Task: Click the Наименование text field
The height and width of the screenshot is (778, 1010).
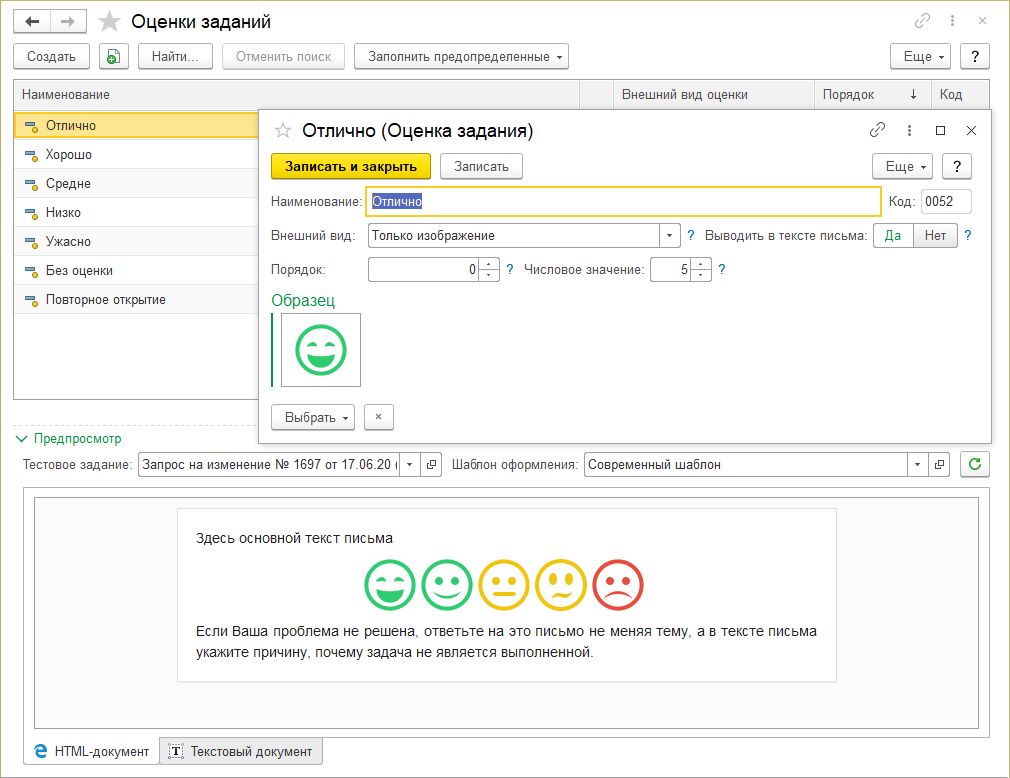Action: pos(623,202)
